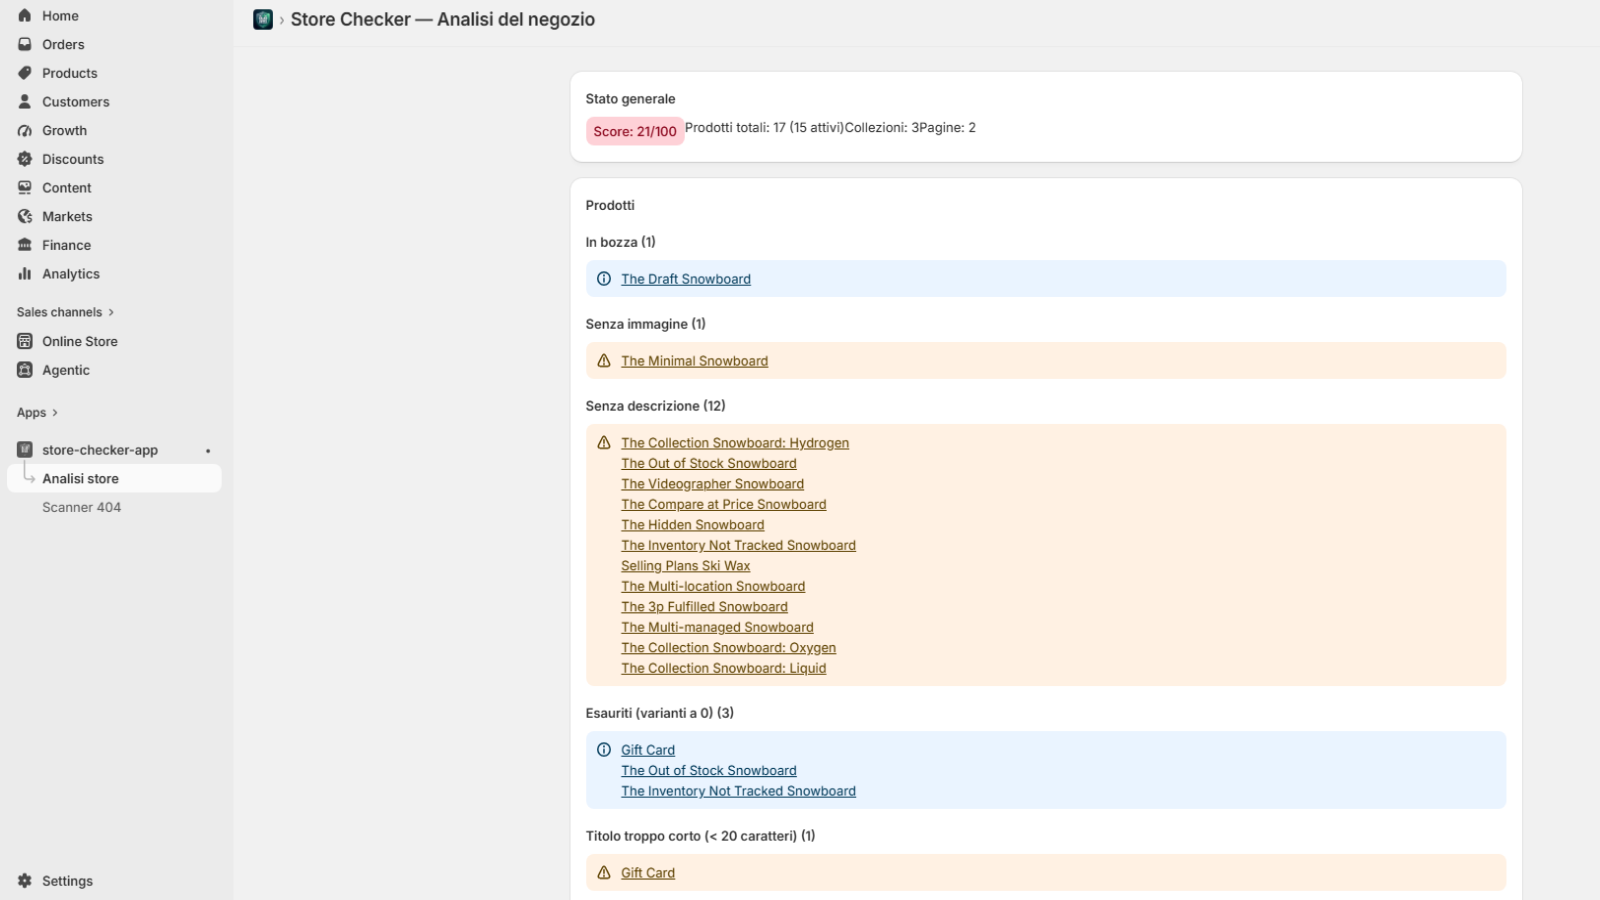The image size is (1600, 900).
Task: Open The Compare at Price Snowboard link
Action: pyautogui.click(x=724, y=505)
